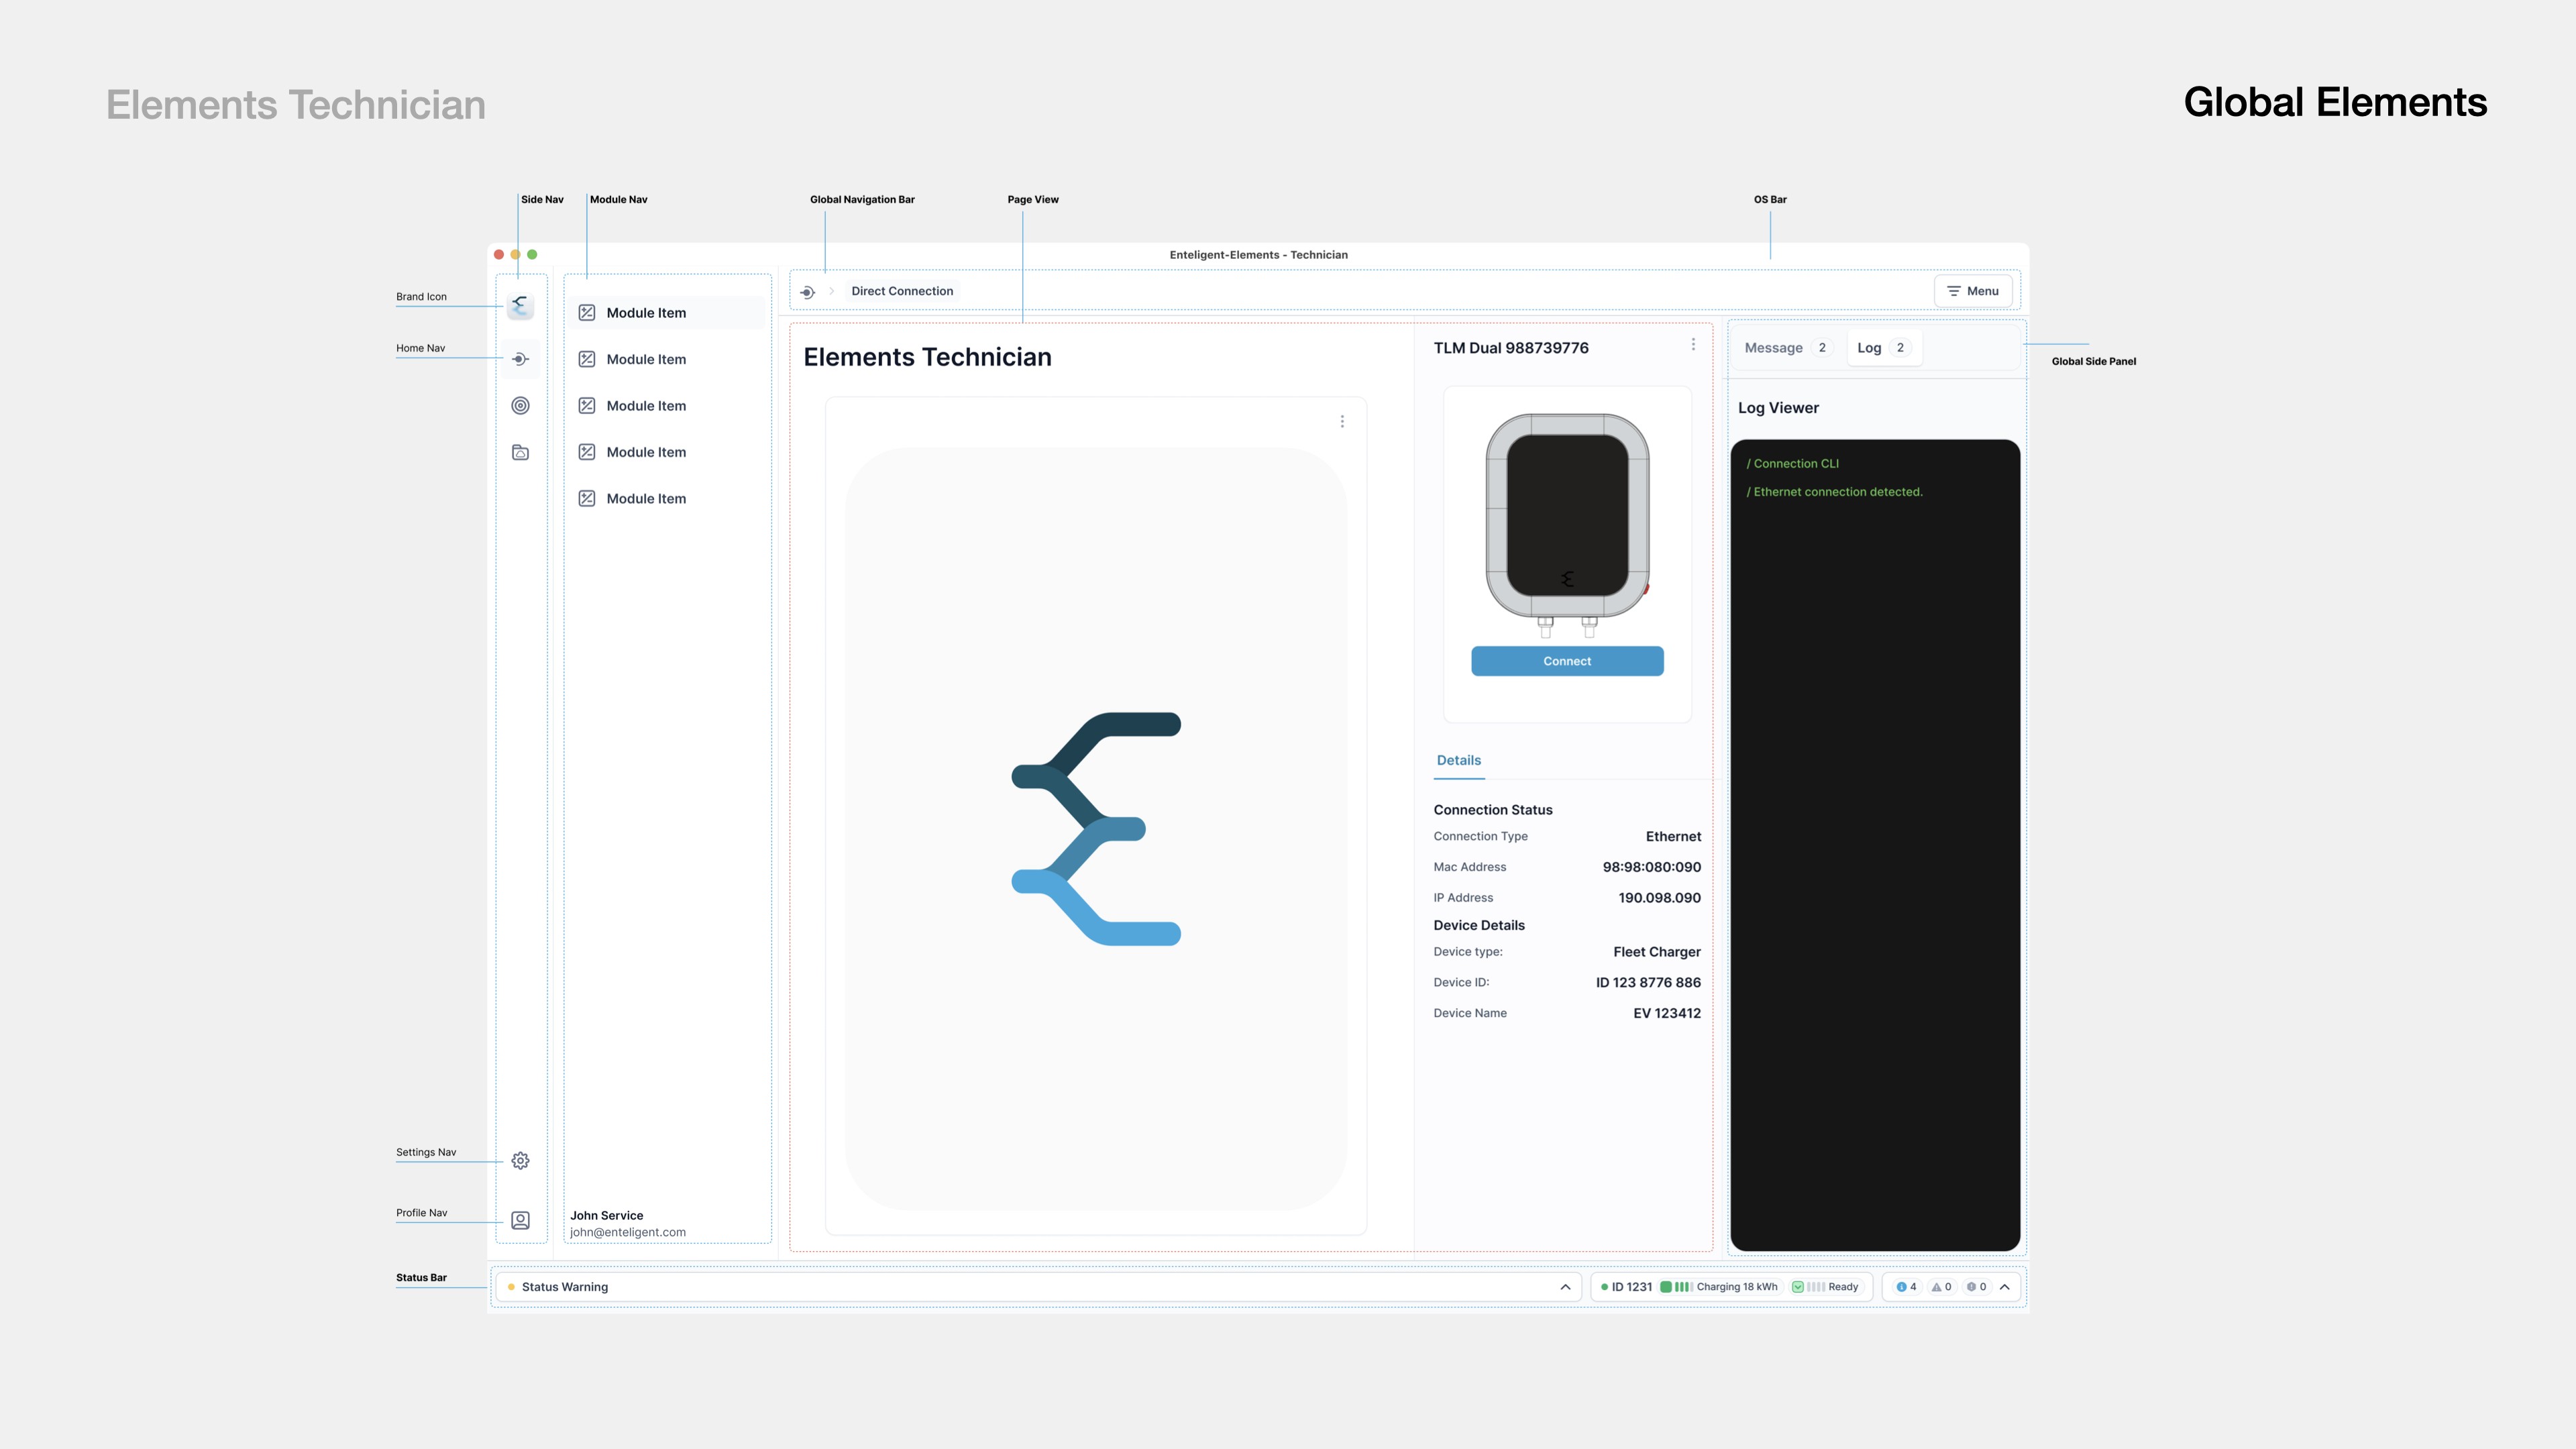The image size is (2576, 1449).
Task: Click the blue info count badge in status bar
Action: (1906, 1287)
